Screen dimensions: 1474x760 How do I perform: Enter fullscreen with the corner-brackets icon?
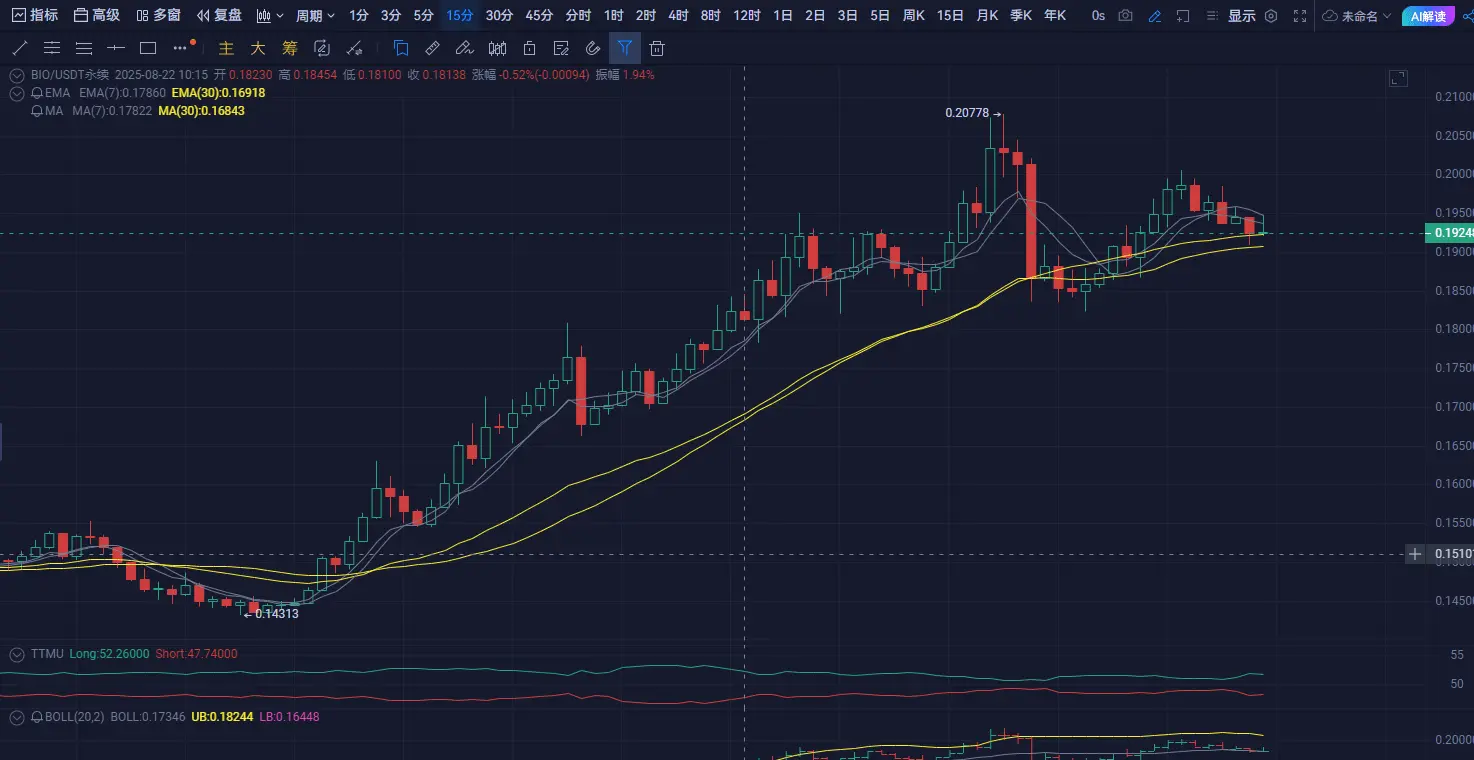pyautogui.click(x=1300, y=16)
